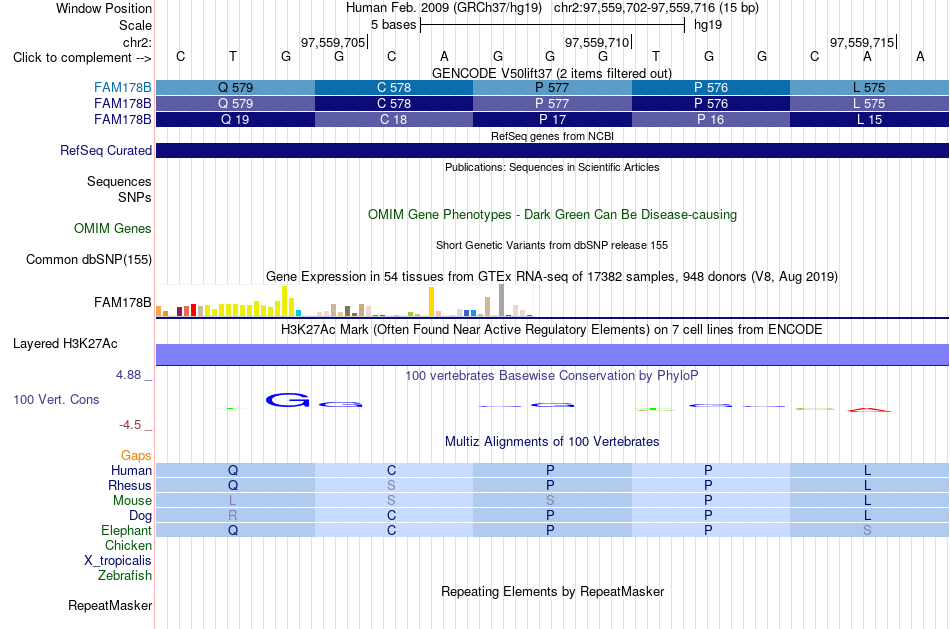Screen dimensions: 950x629
Task: Click the -4.5 PhyloP lower axis value
Action: pyautogui.click(x=130, y=425)
